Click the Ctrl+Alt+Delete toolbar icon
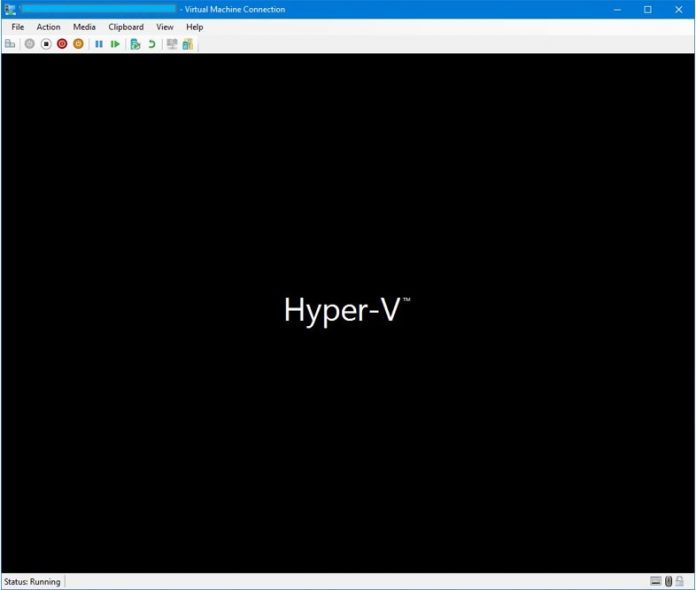The height and width of the screenshot is (590, 696). [x=10, y=44]
